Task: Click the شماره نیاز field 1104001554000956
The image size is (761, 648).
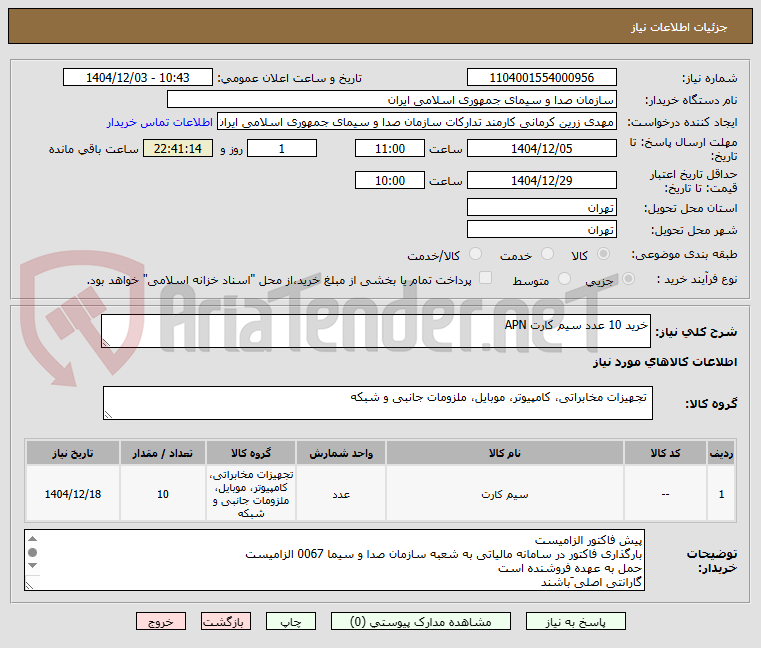Action: [542, 77]
